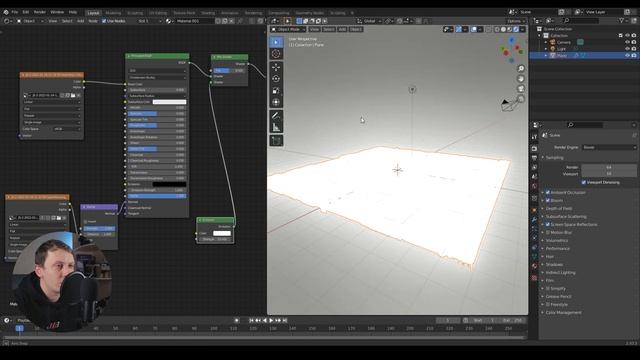Screen dimensions: 640x360
Task: Enable the Motion Blur checkbox
Action: point(548,232)
